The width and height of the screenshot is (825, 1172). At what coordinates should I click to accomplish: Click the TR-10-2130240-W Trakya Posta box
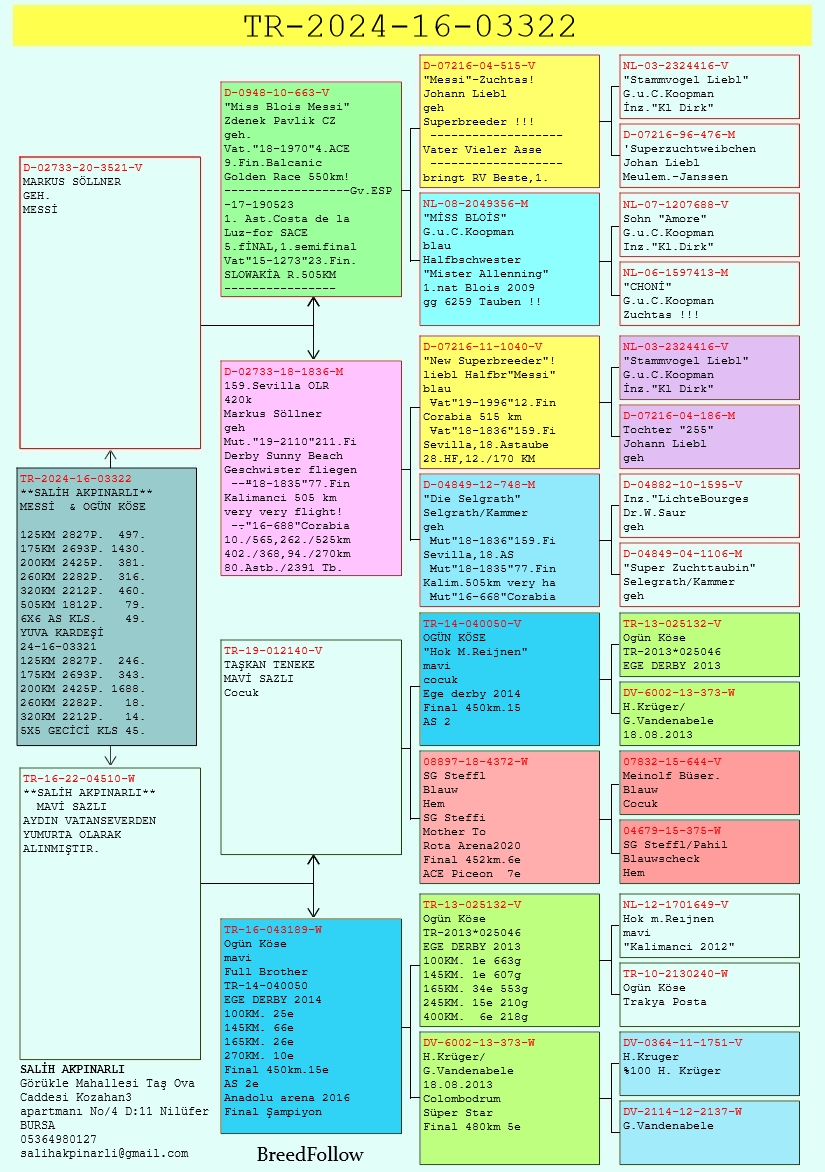[x=710, y=994]
